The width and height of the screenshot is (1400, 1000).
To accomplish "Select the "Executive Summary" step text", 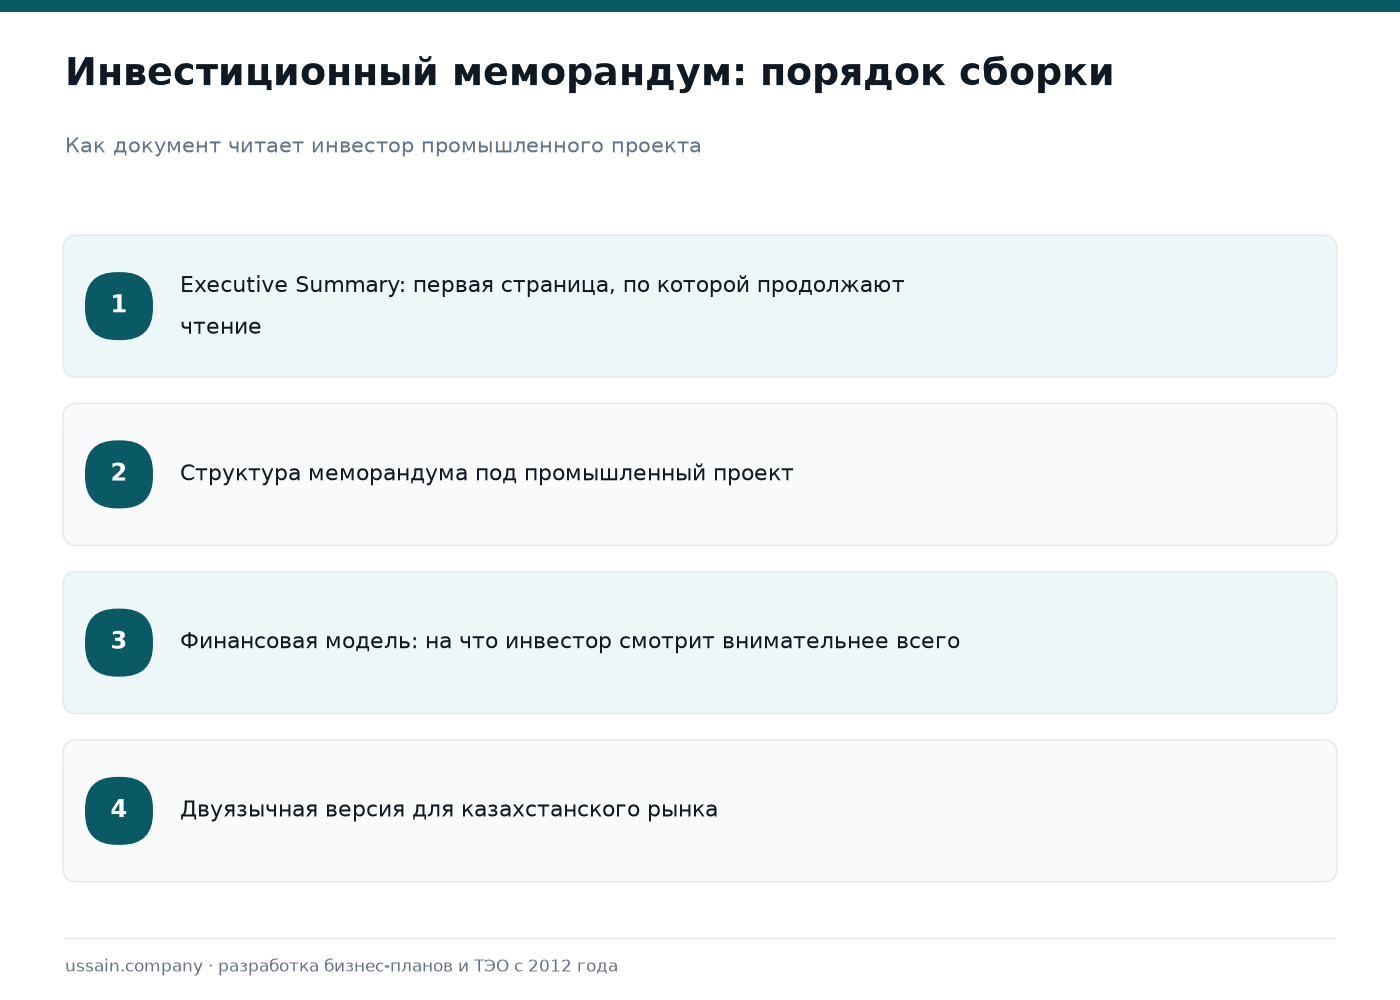I will pyautogui.click(x=542, y=306).
